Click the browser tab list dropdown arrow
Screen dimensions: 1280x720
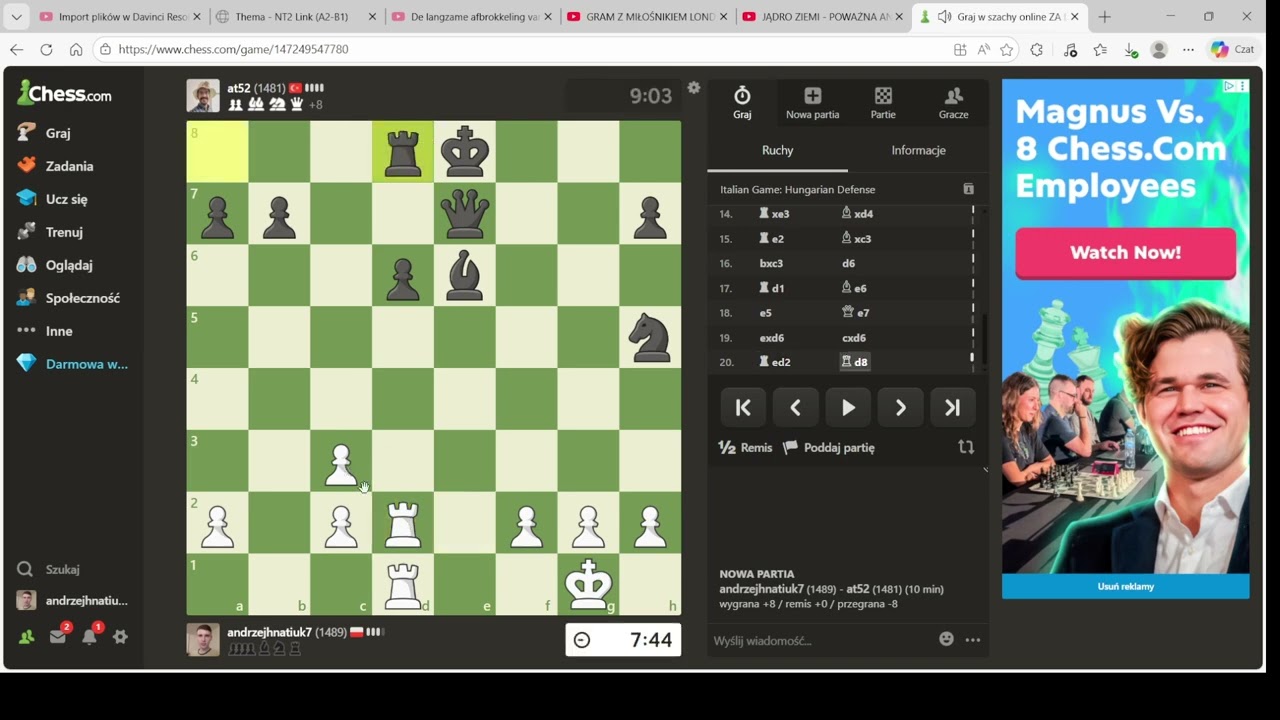pos(16,17)
